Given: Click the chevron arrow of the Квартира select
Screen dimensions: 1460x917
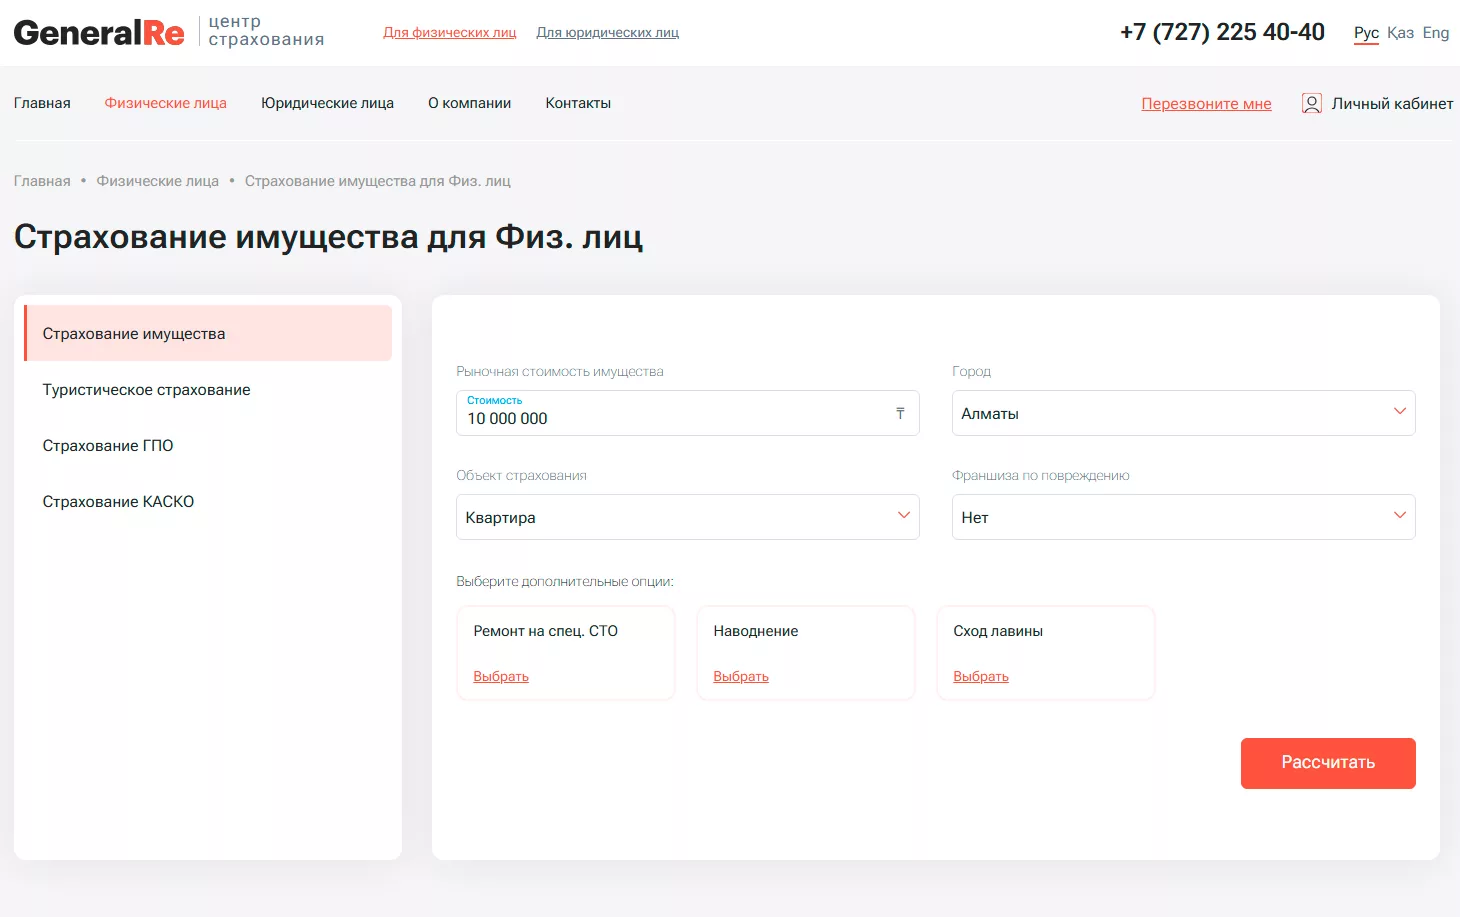Looking at the screenshot, I should click(904, 515).
